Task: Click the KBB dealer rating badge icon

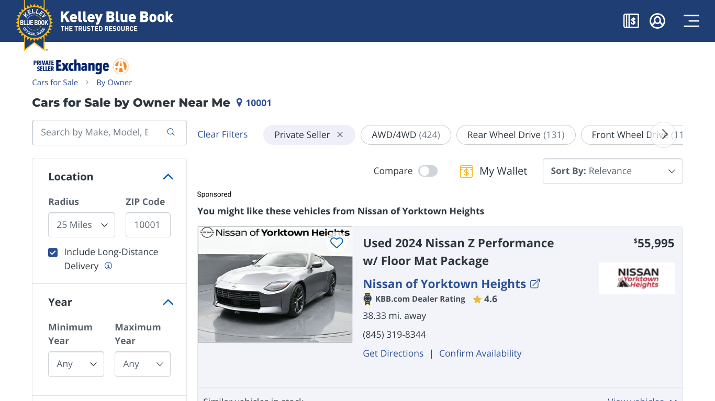Action: [368, 299]
